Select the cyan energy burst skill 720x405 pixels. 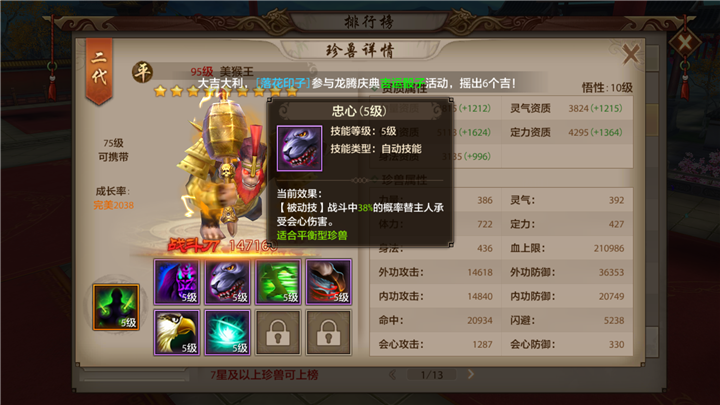point(227,332)
